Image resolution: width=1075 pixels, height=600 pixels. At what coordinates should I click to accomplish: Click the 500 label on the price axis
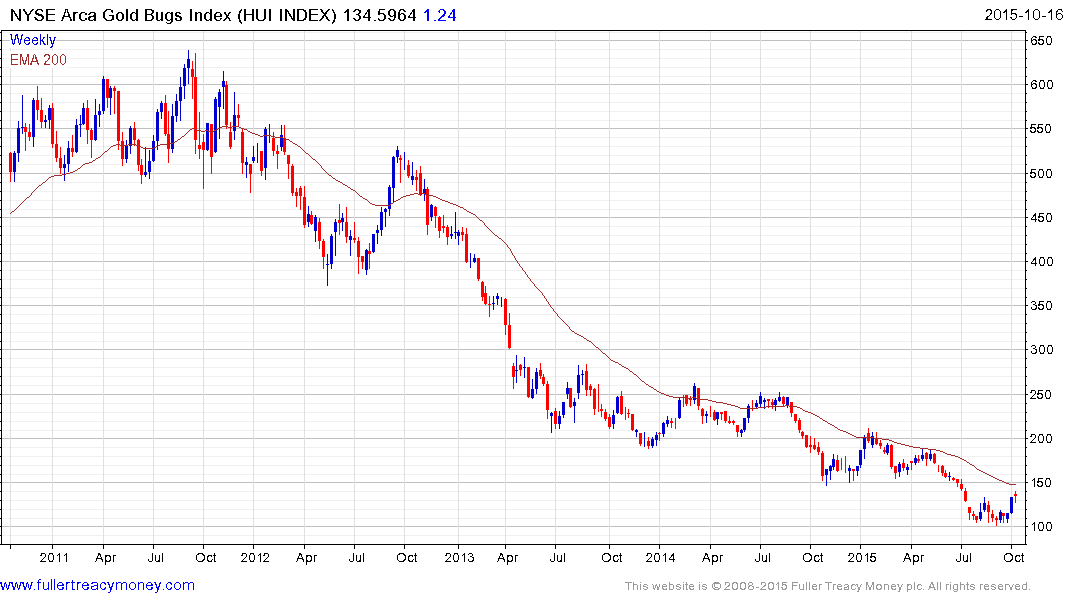click(1042, 174)
